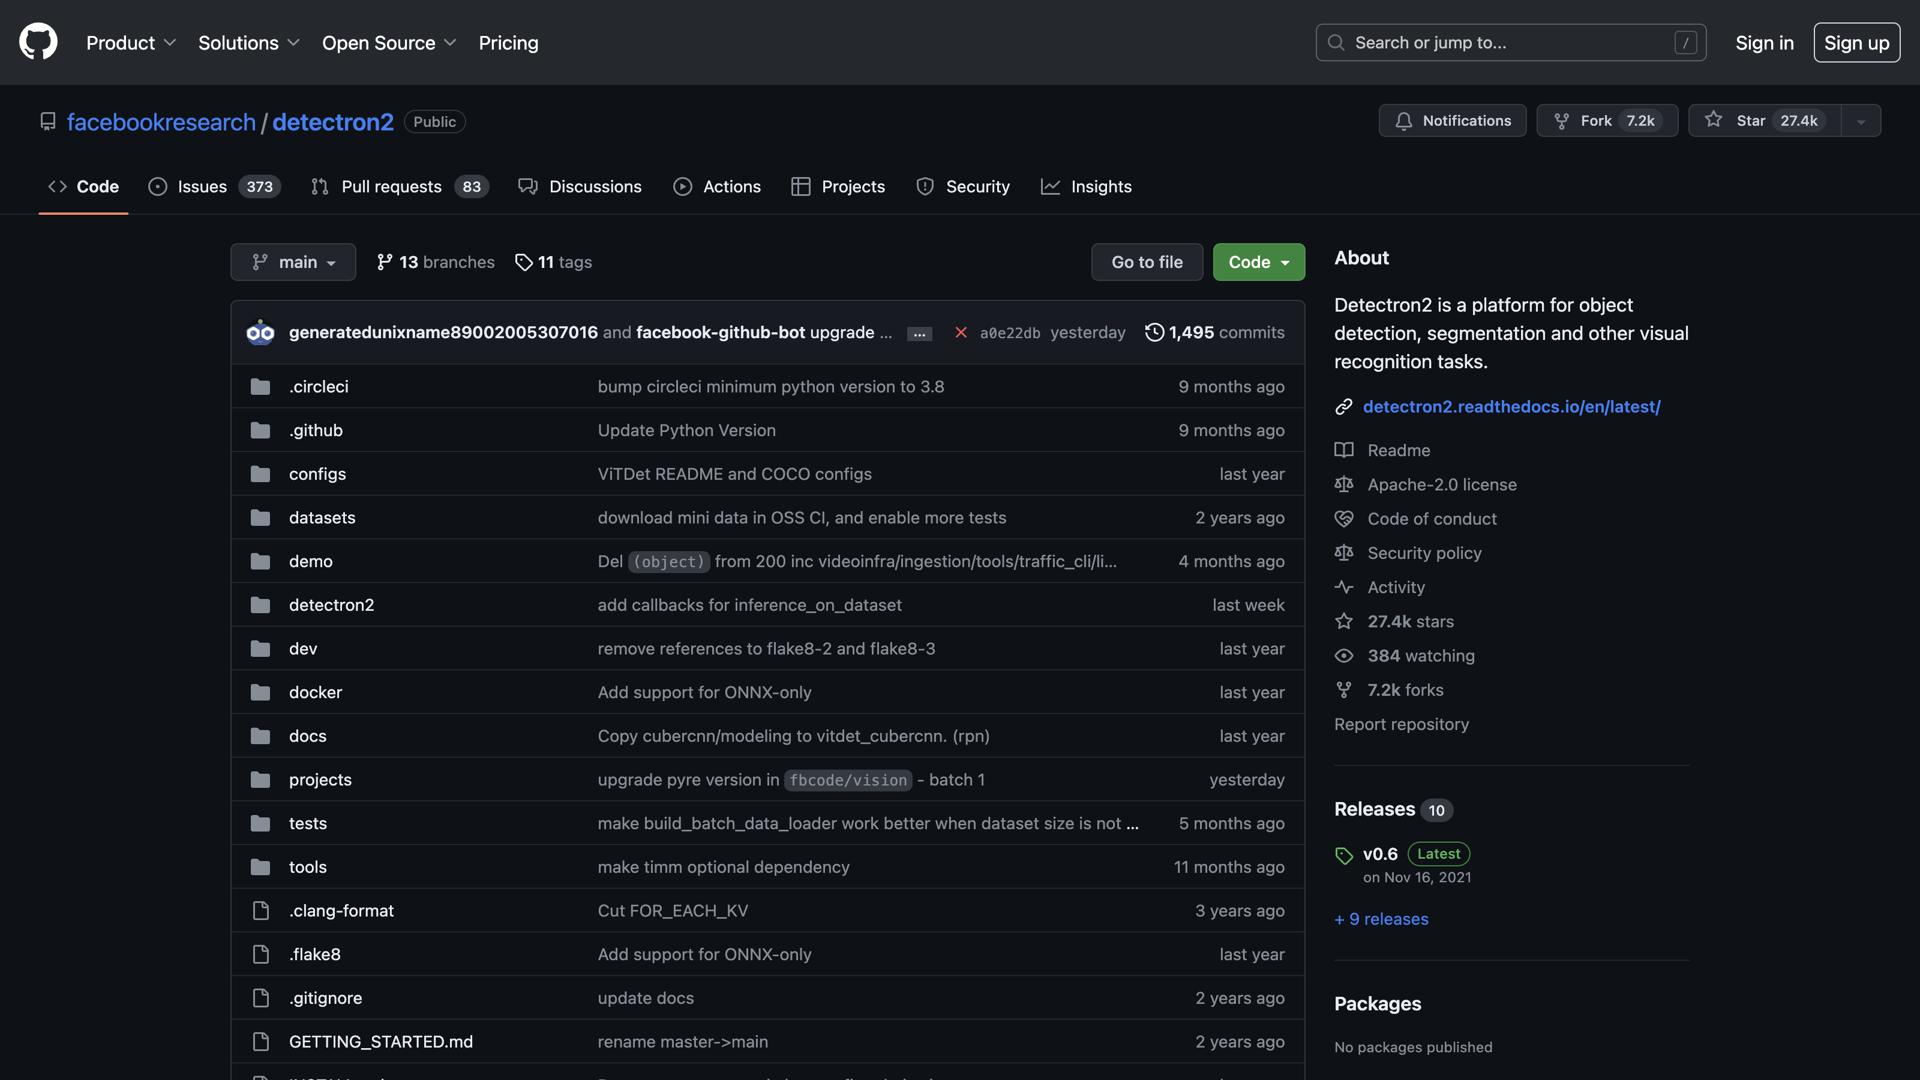The height and width of the screenshot is (1080, 1920).
Task: Click the commits history clock icon
Action: pyautogui.click(x=1154, y=332)
